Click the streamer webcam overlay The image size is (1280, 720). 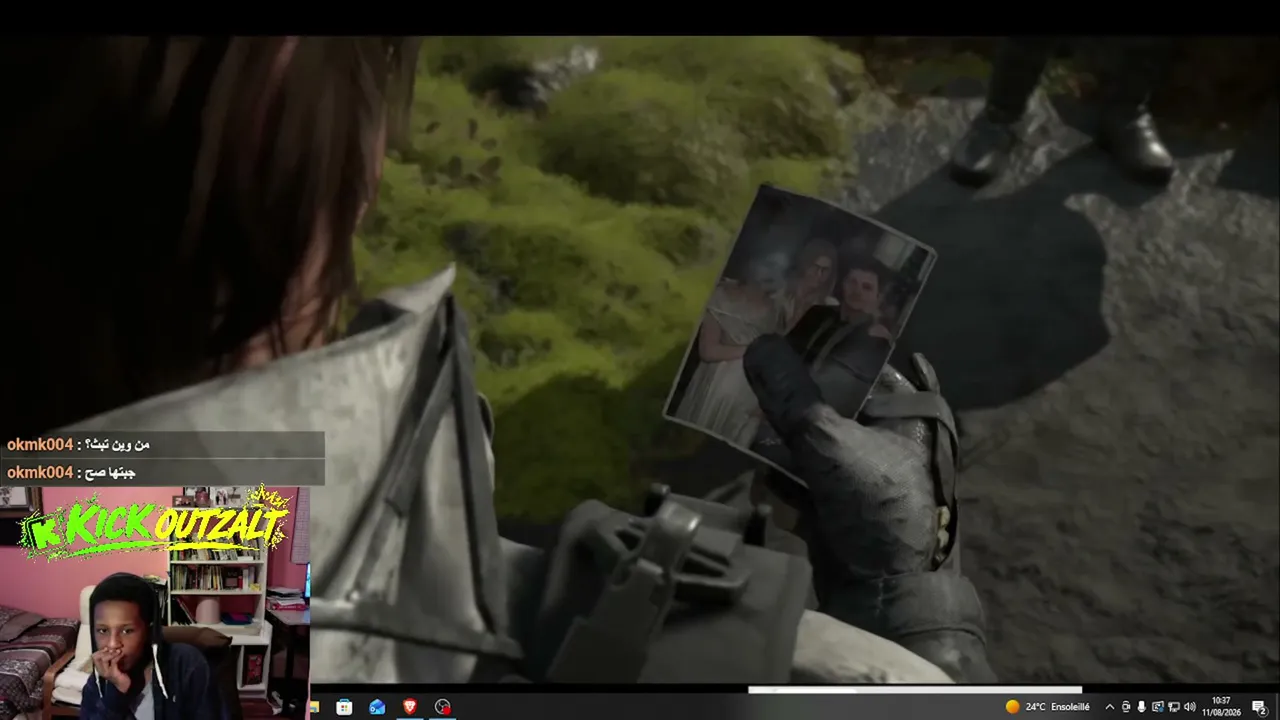click(x=155, y=603)
